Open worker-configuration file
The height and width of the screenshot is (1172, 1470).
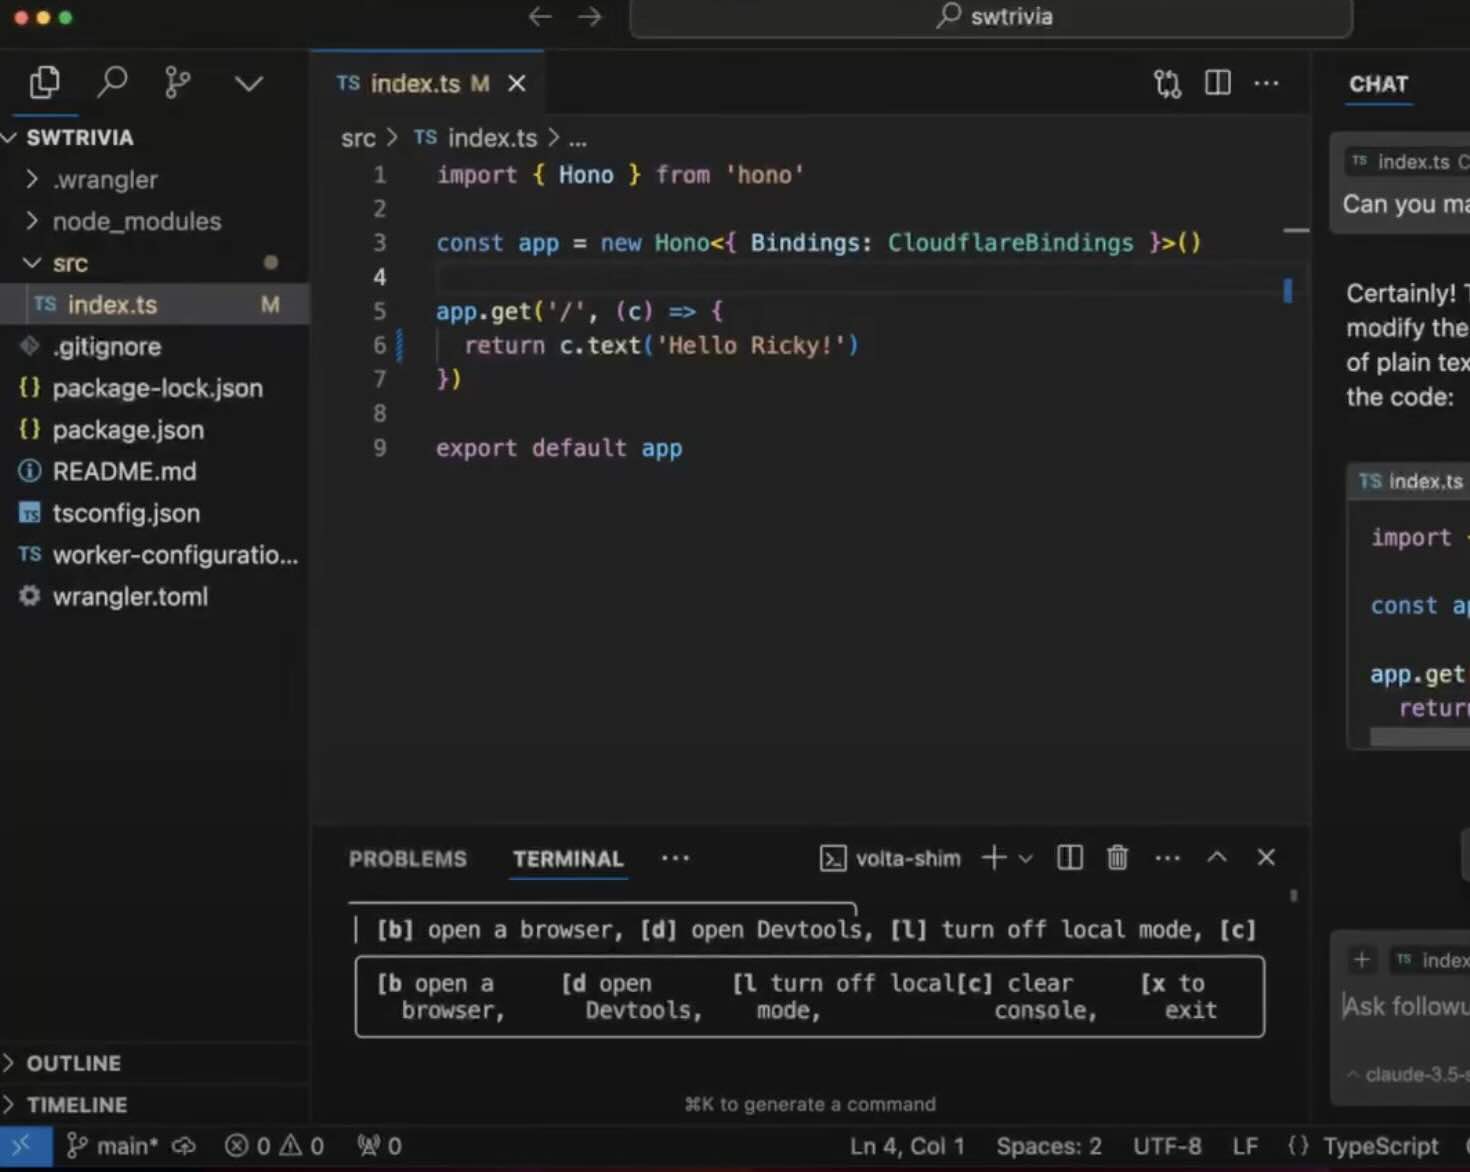[x=175, y=555]
